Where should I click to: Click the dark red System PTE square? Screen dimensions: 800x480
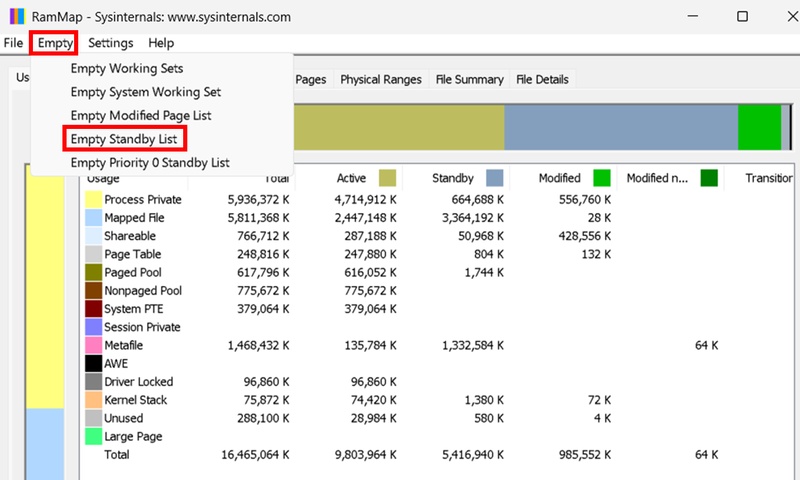[x=93, y=309]
